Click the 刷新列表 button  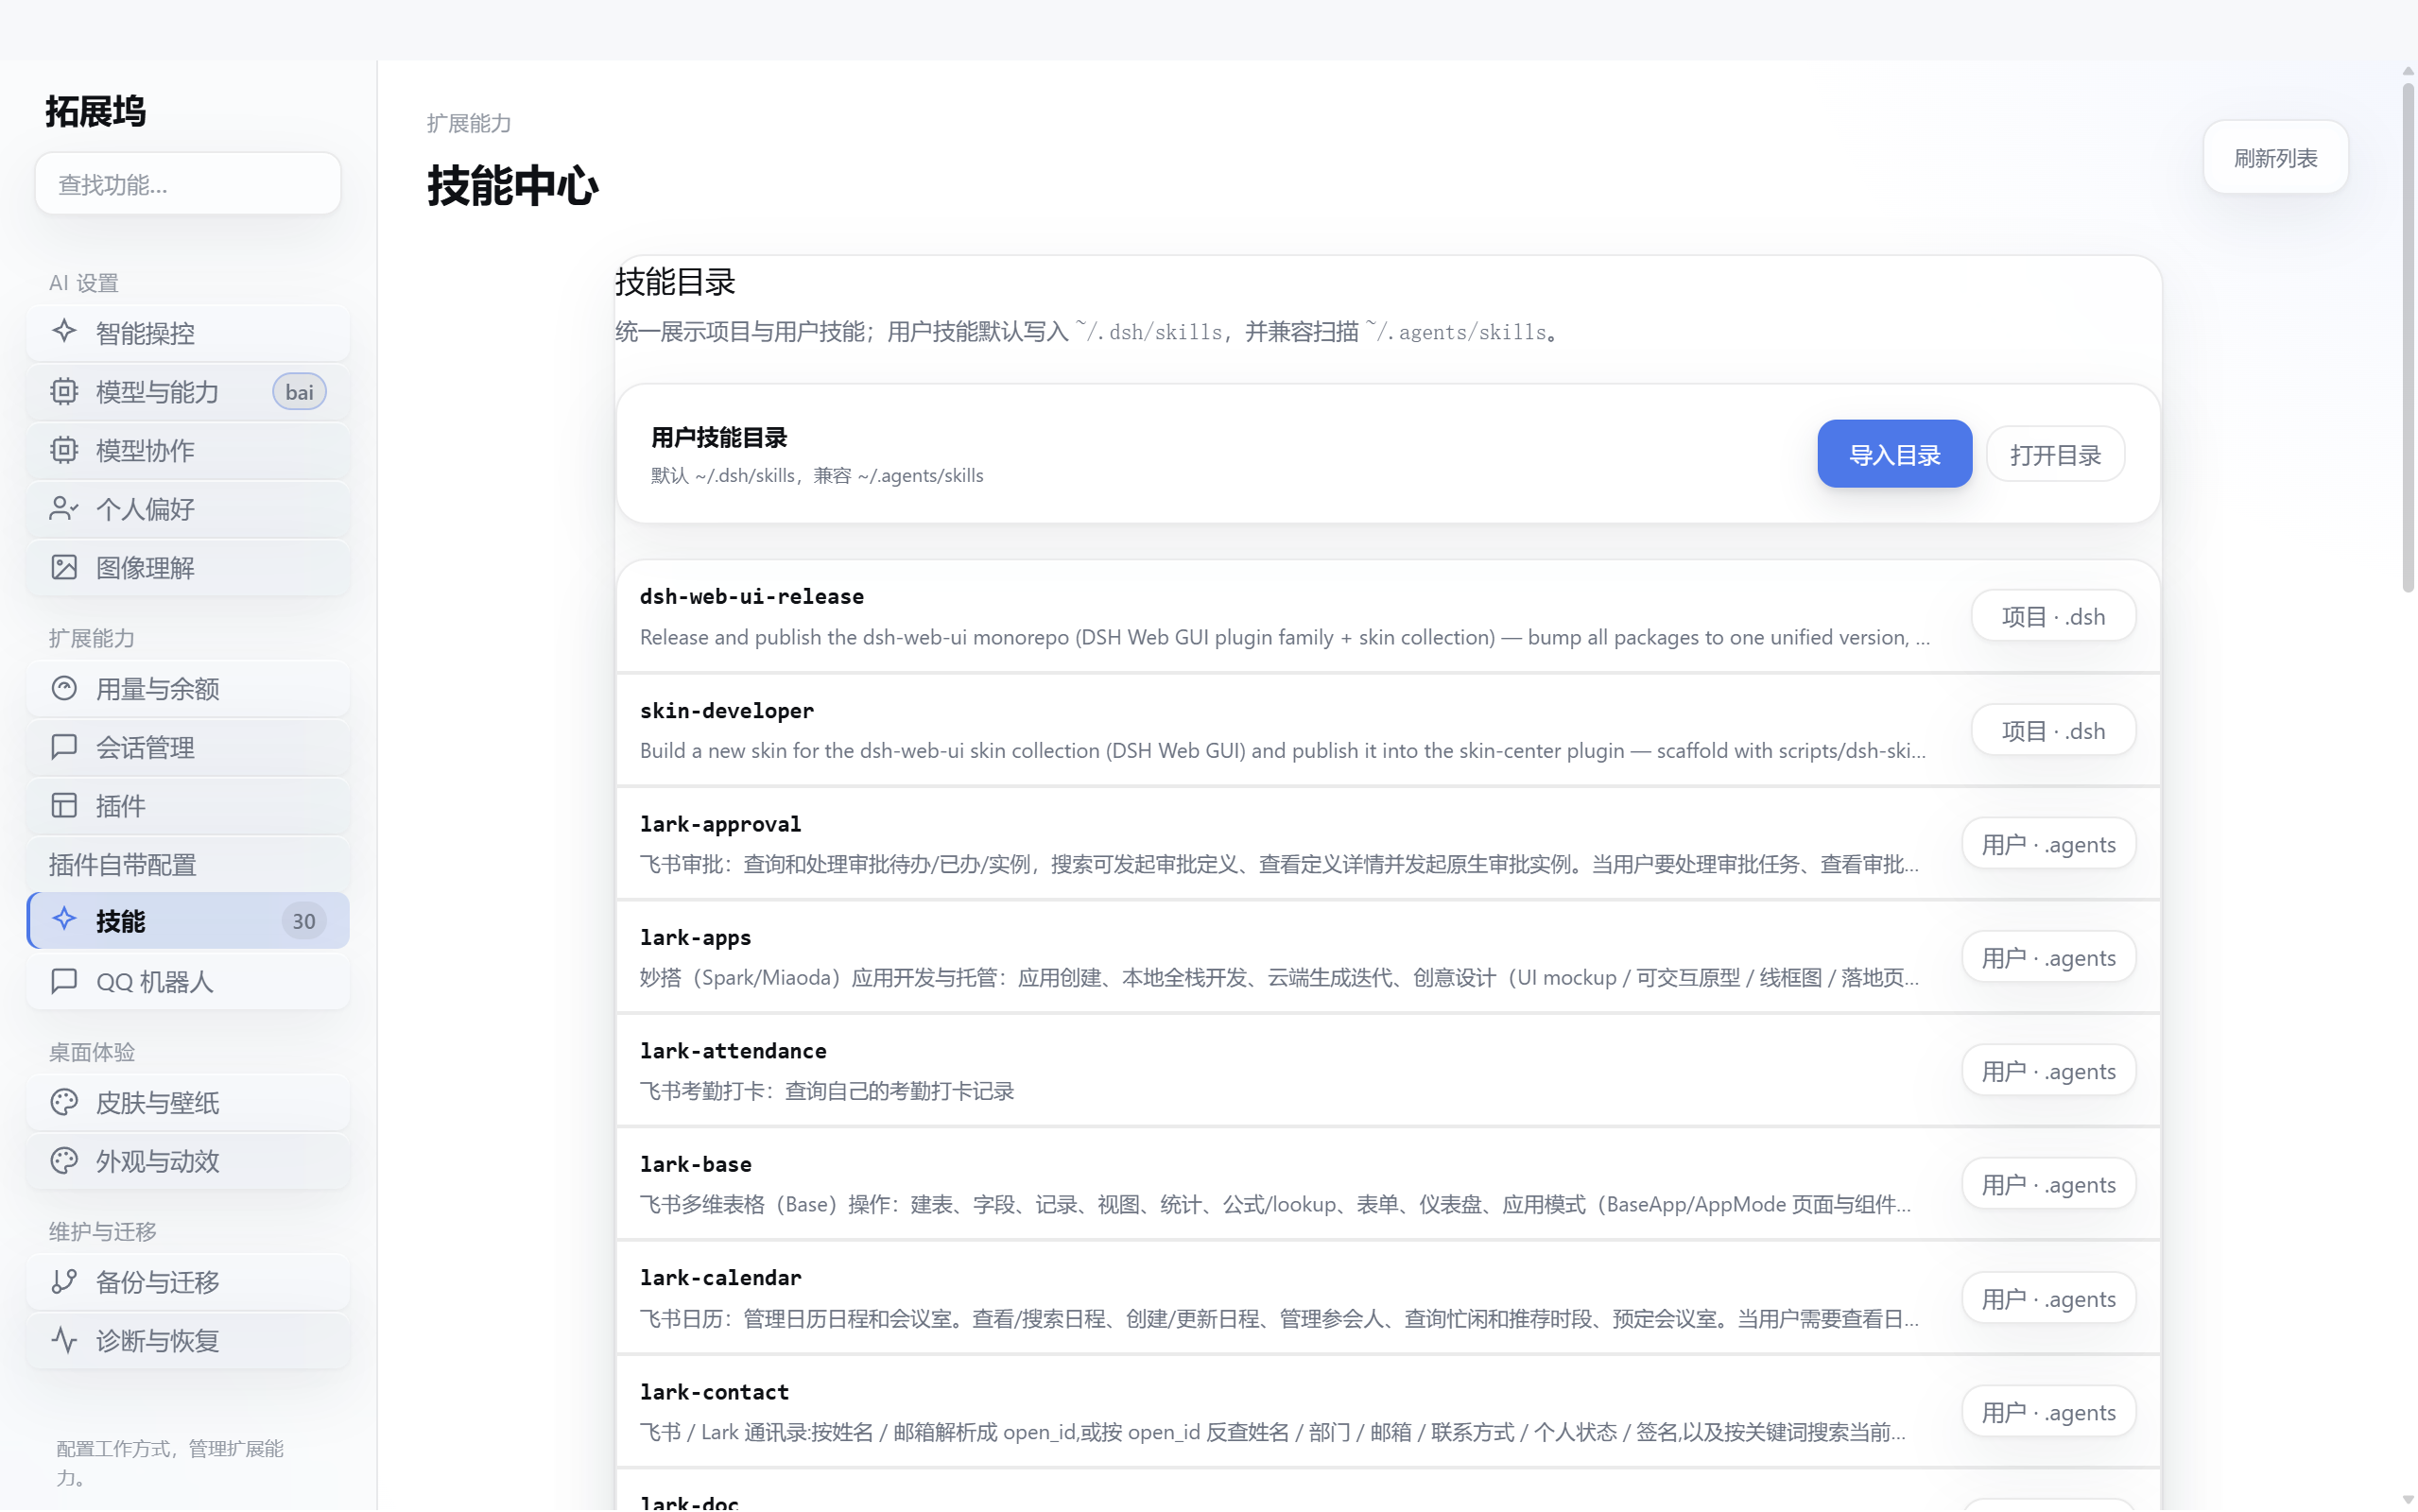point(2275,157)
